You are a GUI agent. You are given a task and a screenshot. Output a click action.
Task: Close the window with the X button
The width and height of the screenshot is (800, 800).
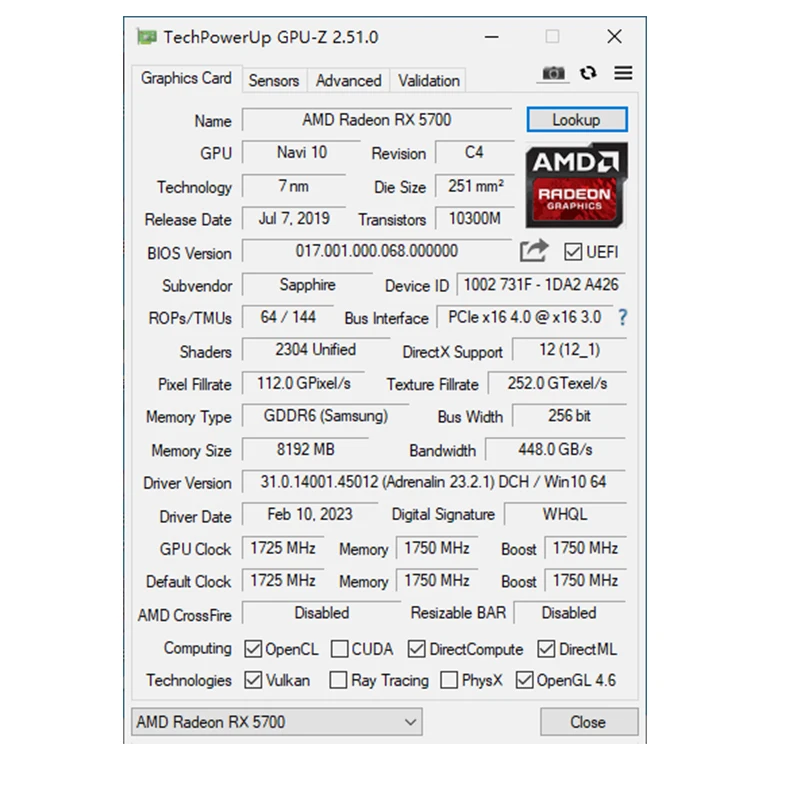615,37
